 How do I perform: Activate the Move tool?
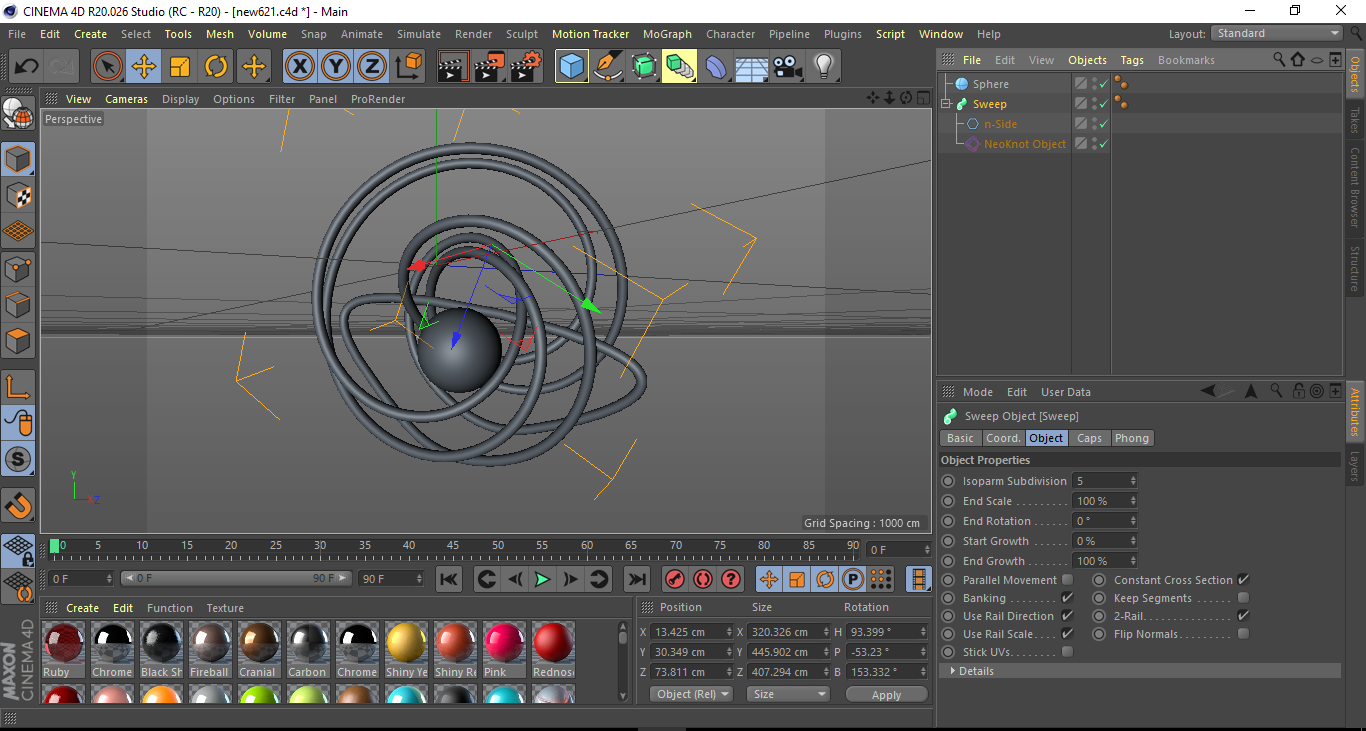(x=144, y=67)
